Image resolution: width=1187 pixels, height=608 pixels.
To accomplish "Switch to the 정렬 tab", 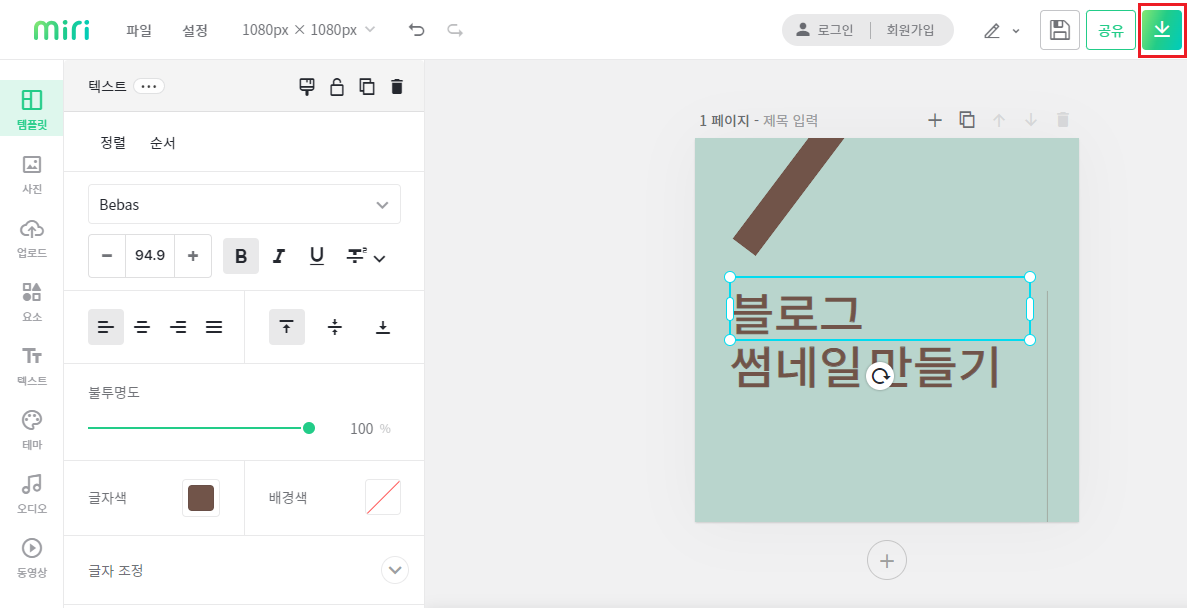I will coord(113,142).
